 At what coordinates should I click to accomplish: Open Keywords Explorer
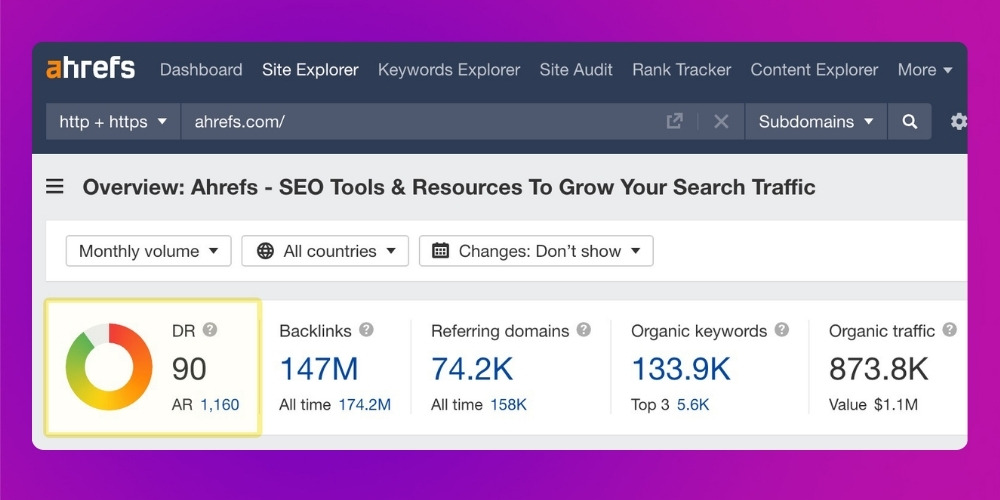coord(449,70)
